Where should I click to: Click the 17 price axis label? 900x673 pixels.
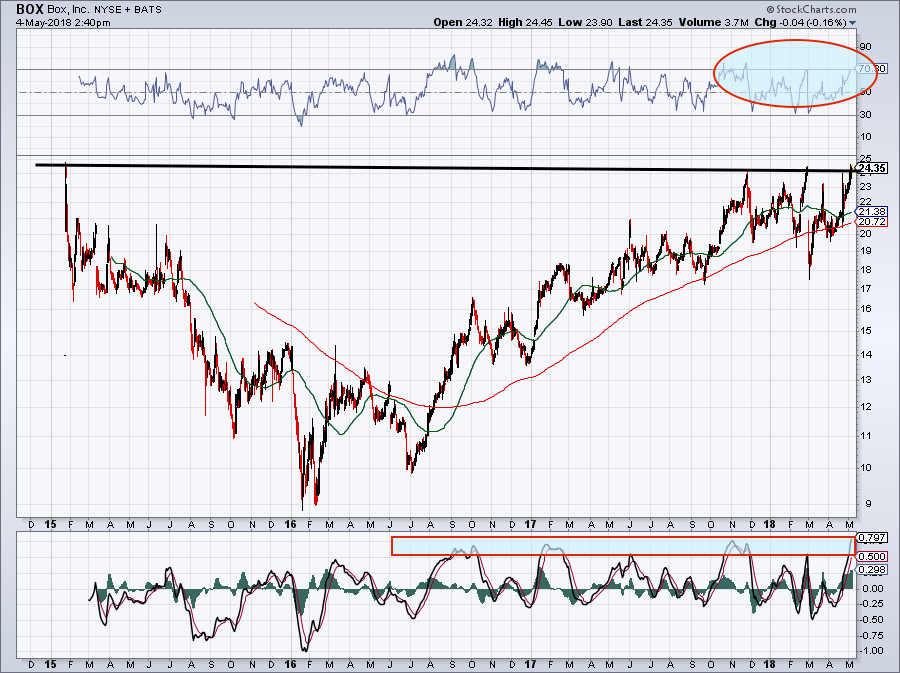point(866,289)
